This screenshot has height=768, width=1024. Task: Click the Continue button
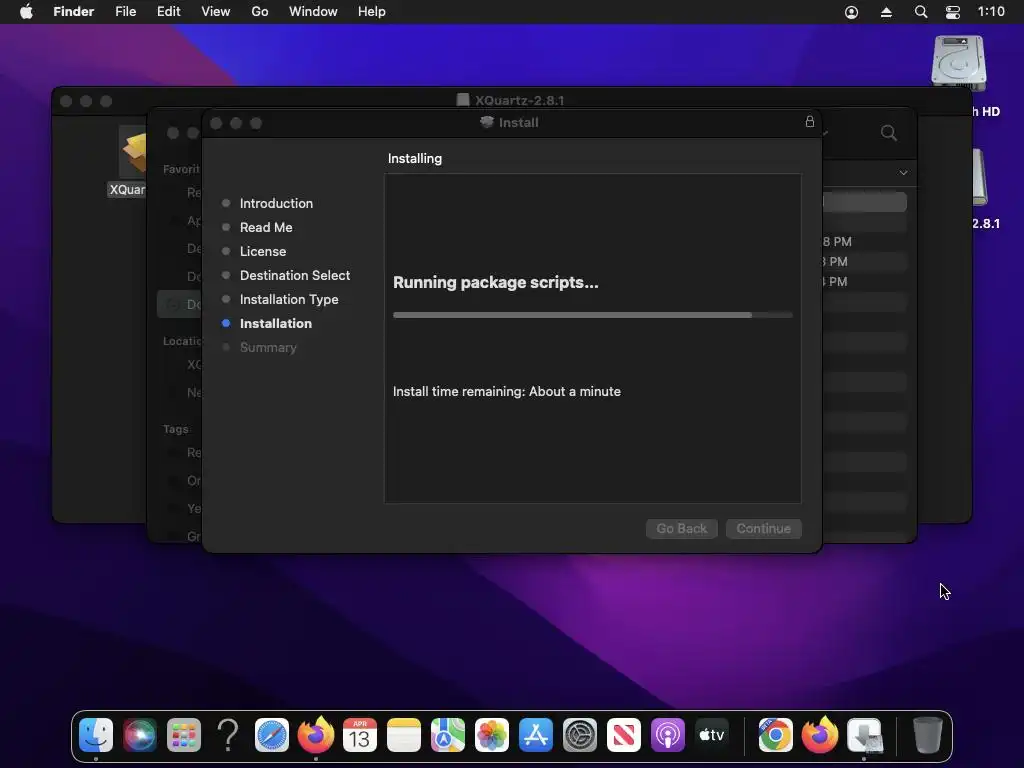tap(763, 528)
